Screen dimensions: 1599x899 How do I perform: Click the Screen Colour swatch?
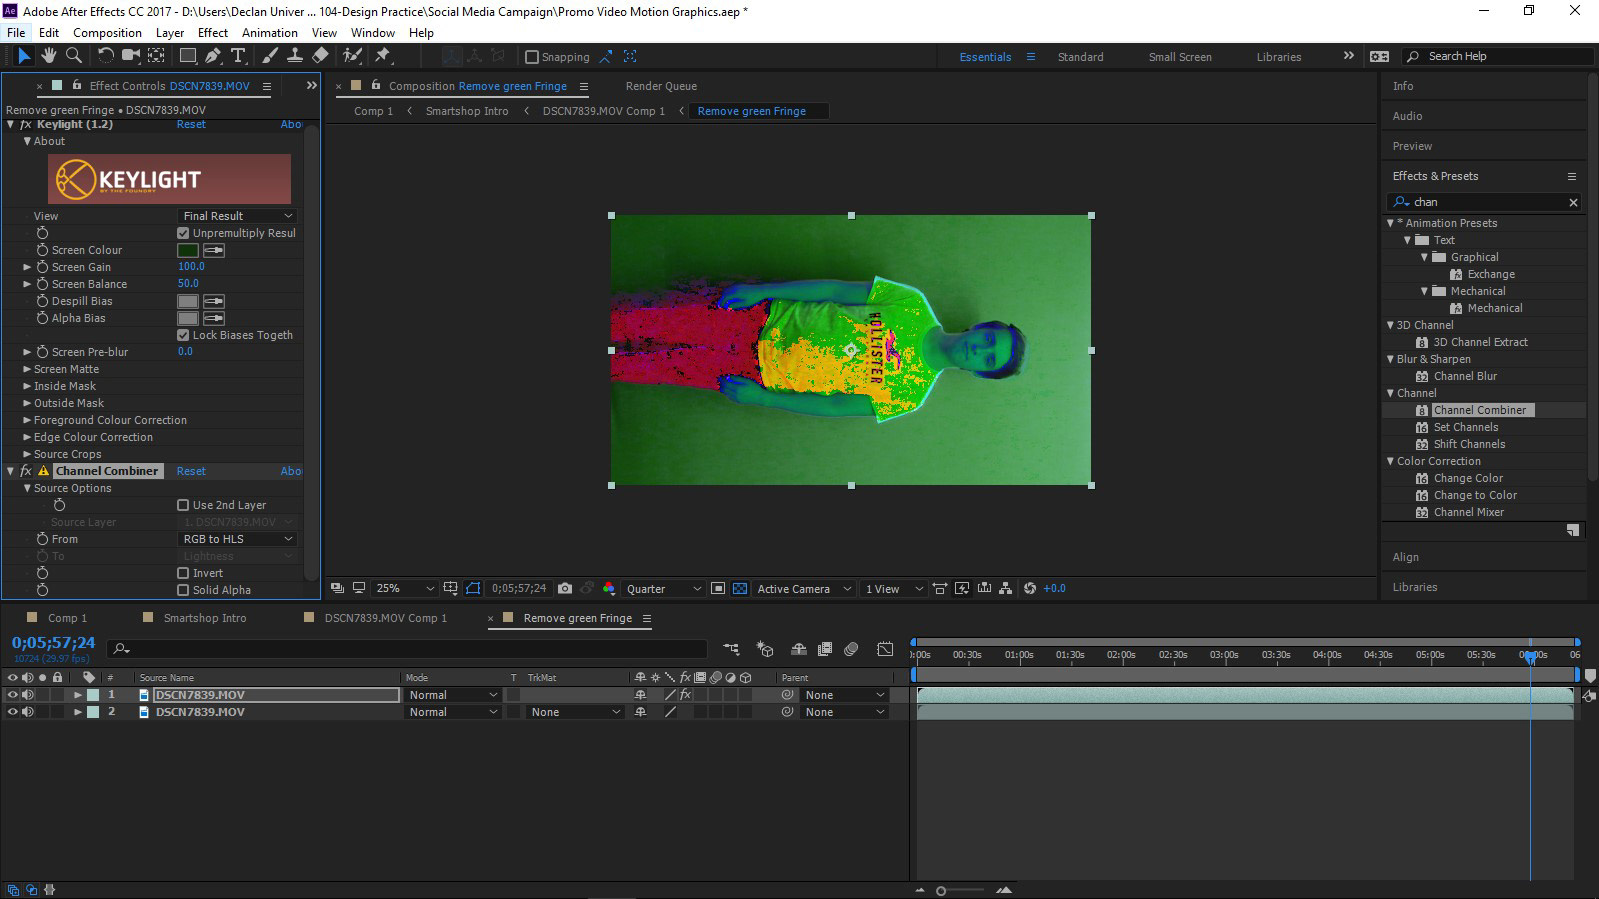pos(187,250)
